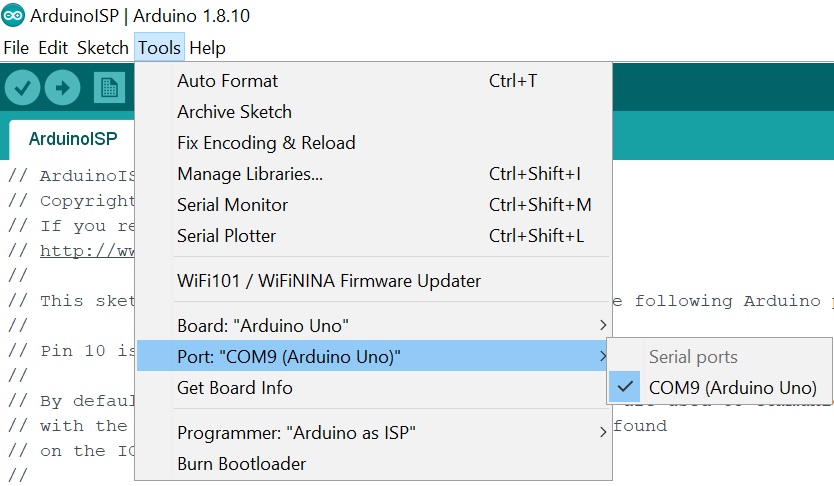Image resolution: width=834 pixels, height=486 pixels.
Task: Open Manage Libraries...
Action: tap(250, 173)
